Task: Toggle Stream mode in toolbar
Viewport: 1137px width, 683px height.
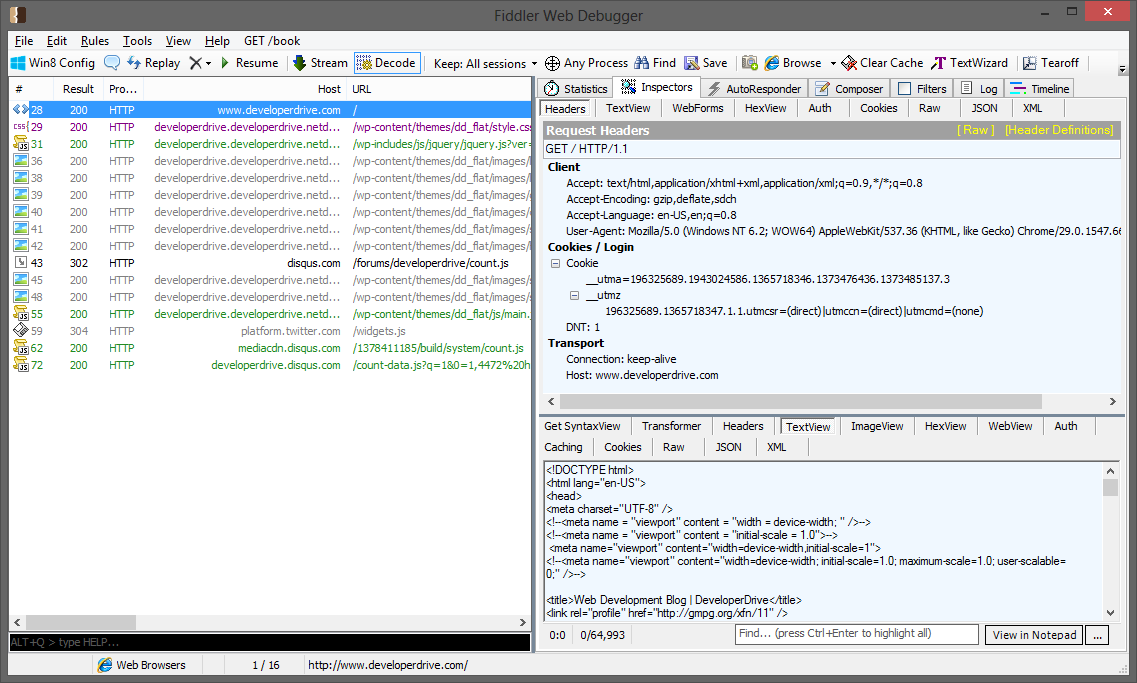Action: point(320,63)
